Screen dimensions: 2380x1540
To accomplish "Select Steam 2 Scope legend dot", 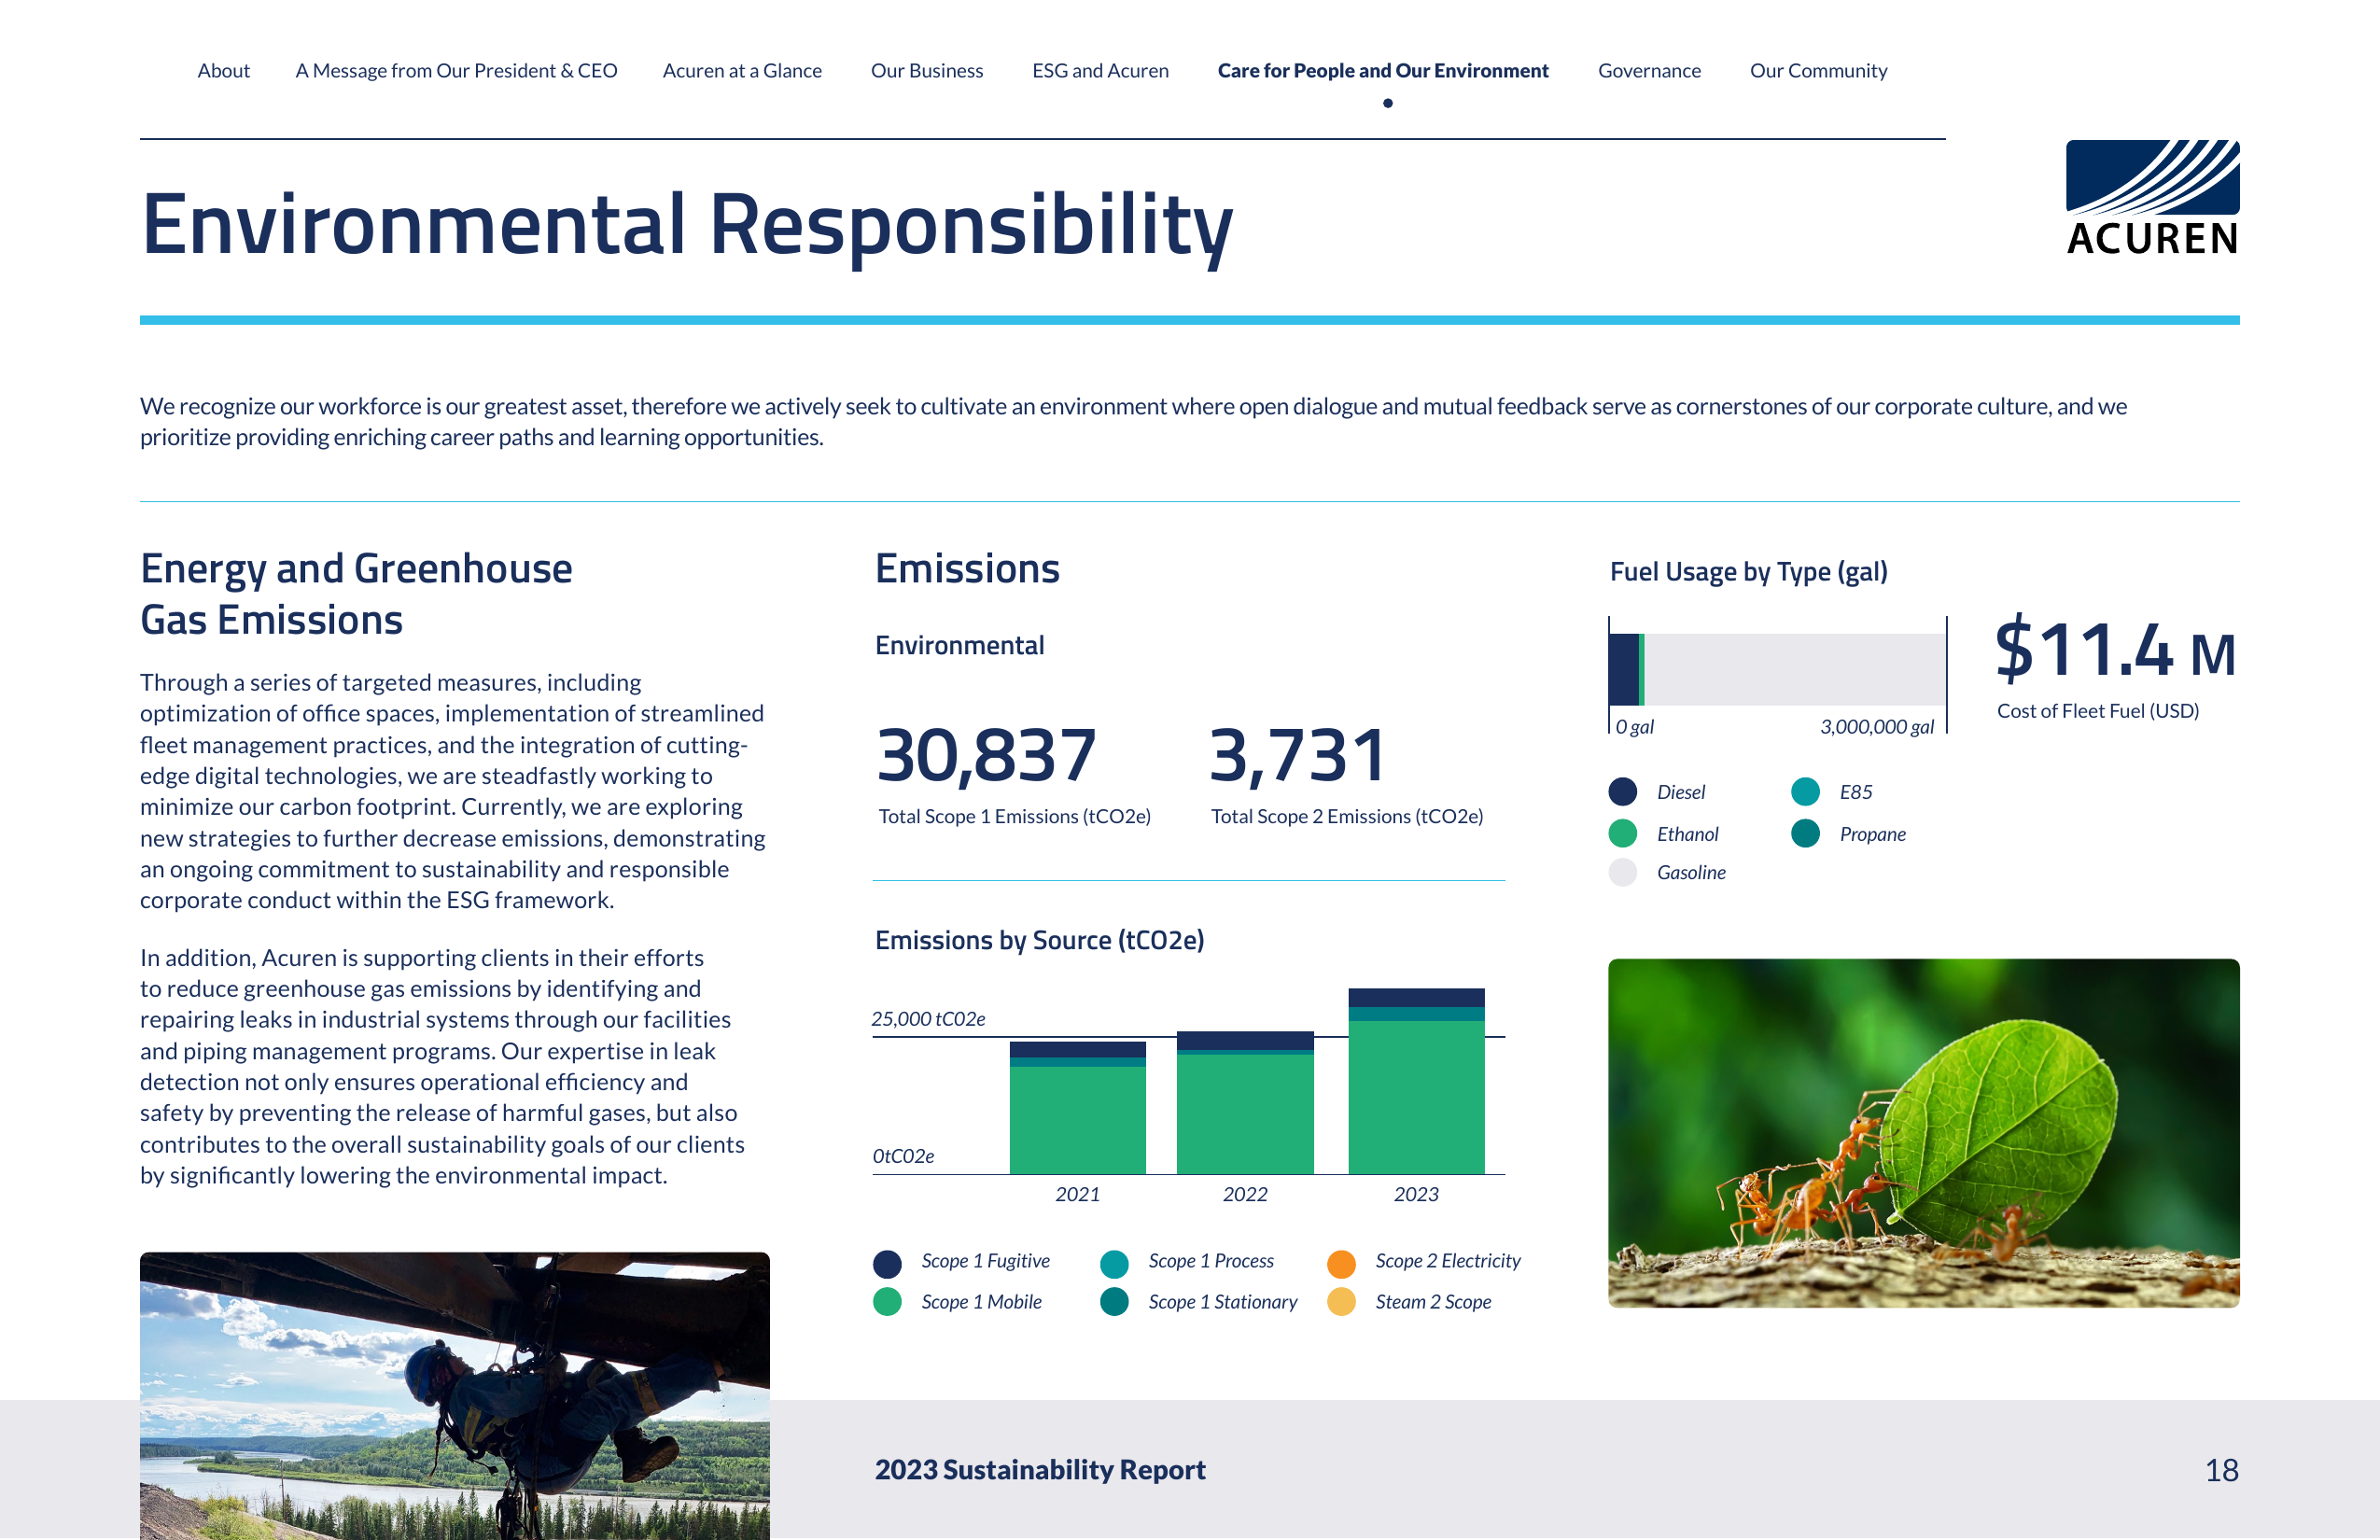I will tap(1341, 1303).
